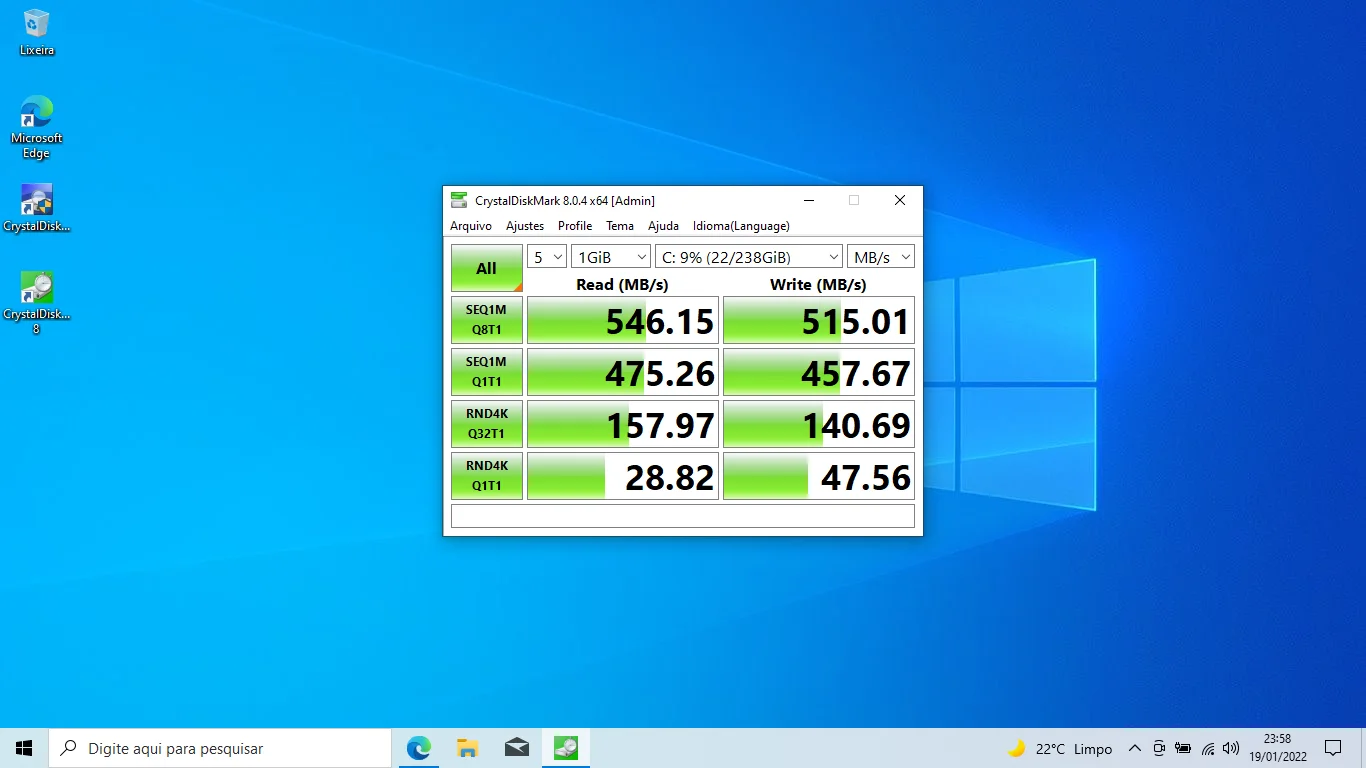This screenshot has width=1366, height=768.
Task: Open the Idioma(Language) menu
Action: (741, 226)
